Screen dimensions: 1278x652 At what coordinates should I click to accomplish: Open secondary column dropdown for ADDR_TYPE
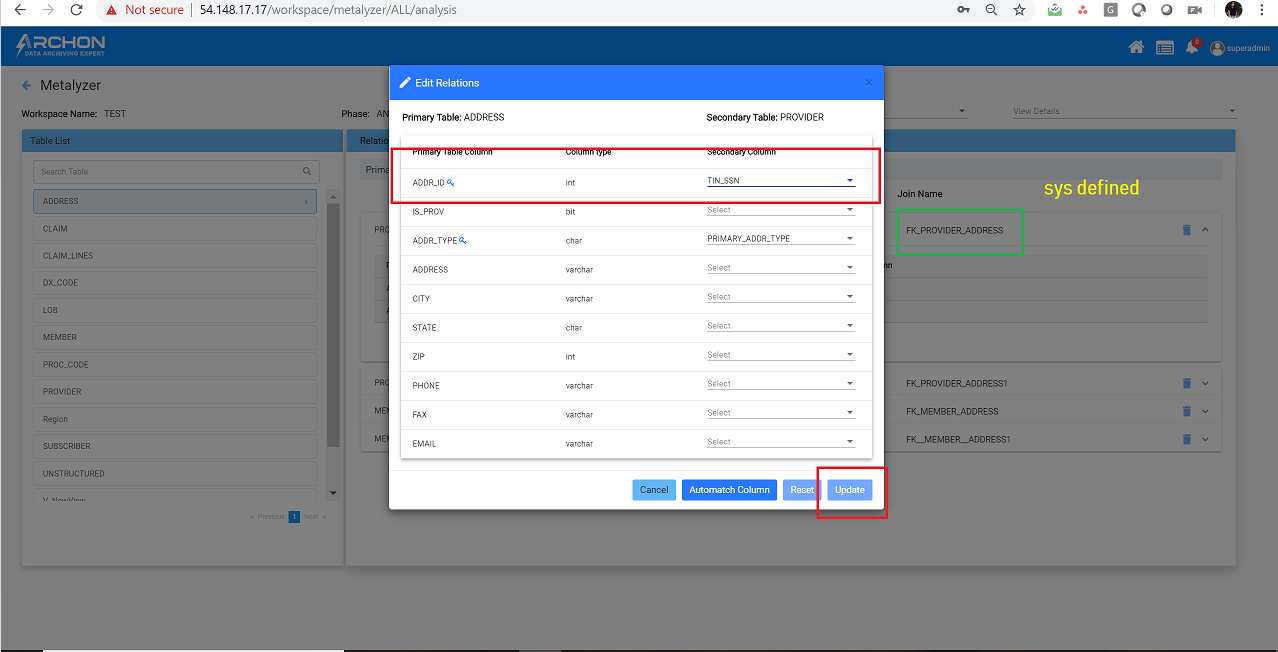click(781, 239)
